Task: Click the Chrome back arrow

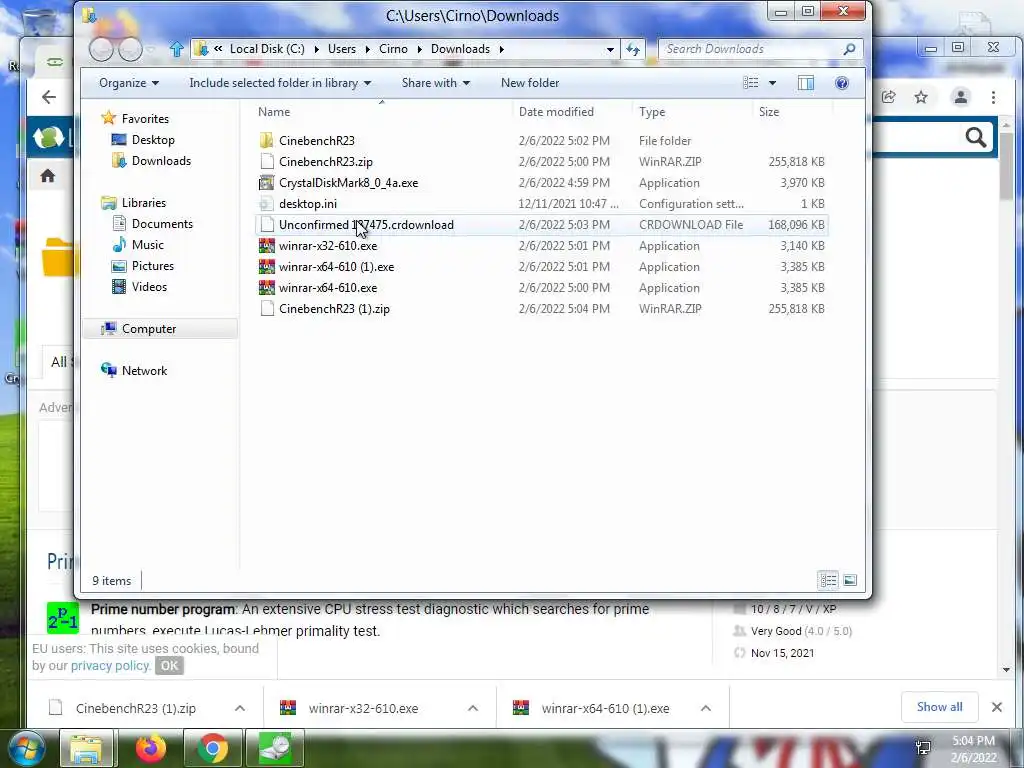Action: point(49,97)
